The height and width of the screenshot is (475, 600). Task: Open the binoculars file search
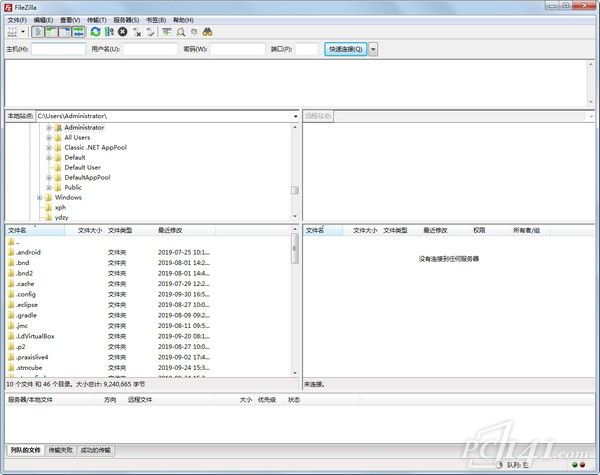coord(207,32)
